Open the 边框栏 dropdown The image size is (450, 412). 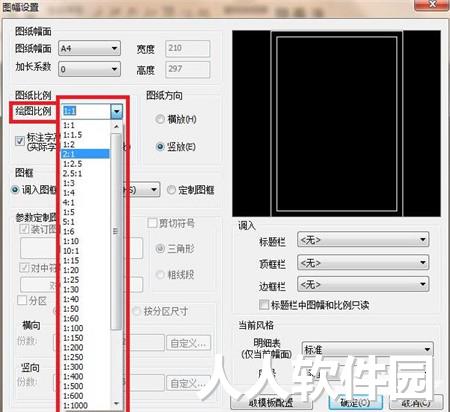point(363,284)
